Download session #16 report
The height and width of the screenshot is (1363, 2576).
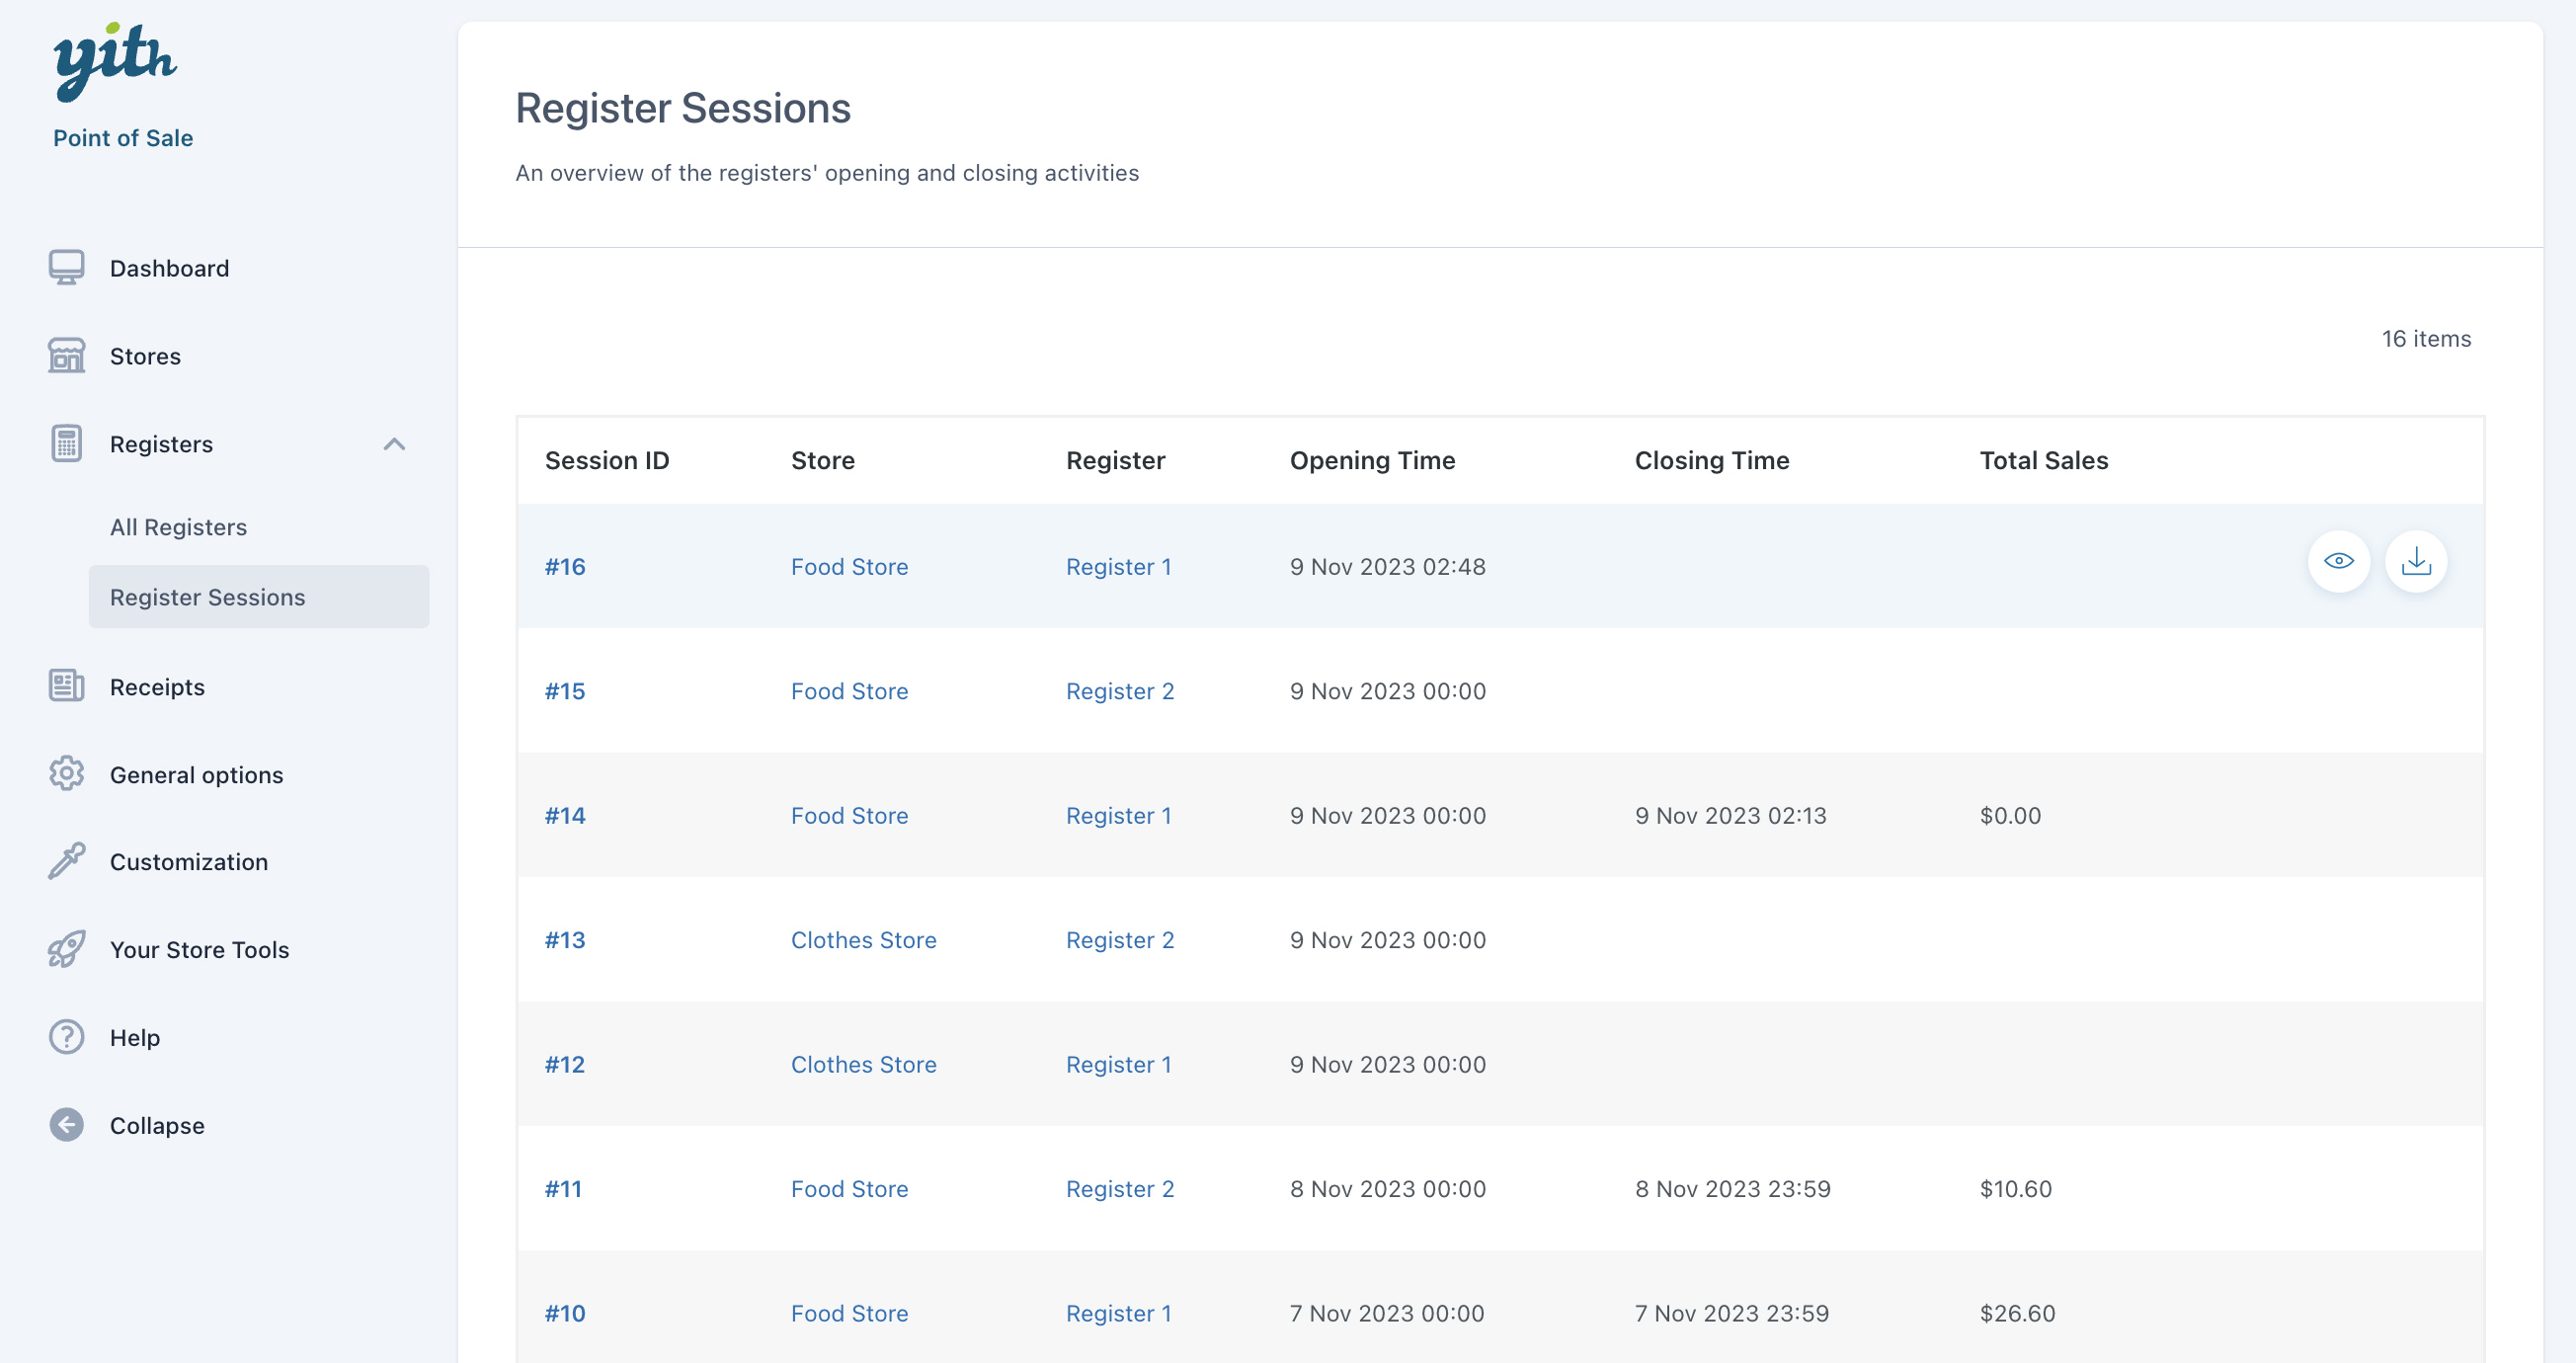(x=2415, y=562)
